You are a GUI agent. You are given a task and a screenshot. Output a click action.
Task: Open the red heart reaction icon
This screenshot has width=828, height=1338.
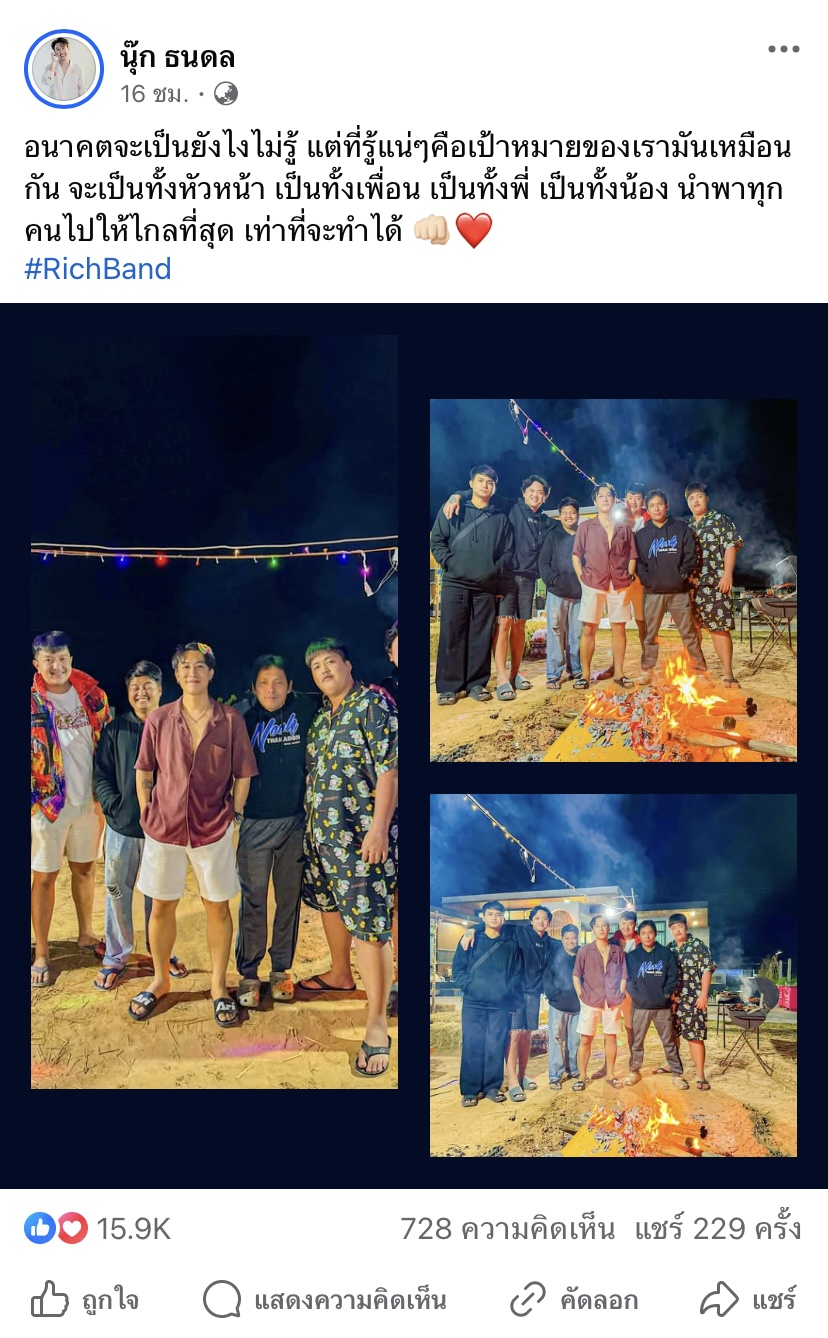(72, 1228)
